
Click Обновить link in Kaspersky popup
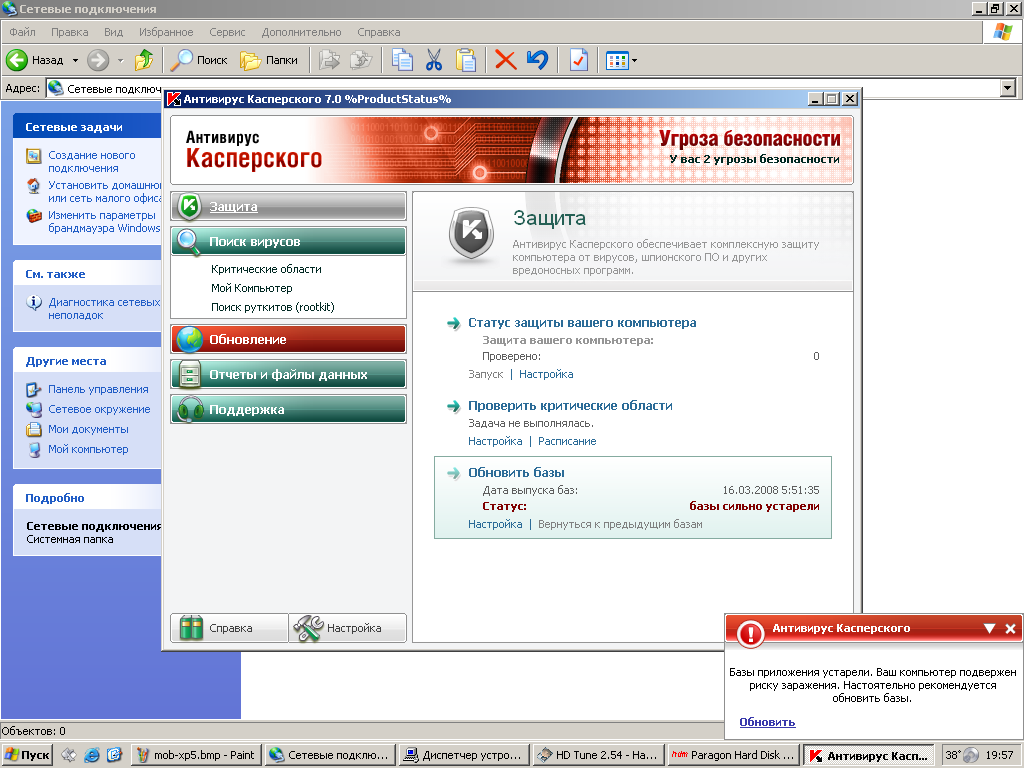click(x=767, y=722)
